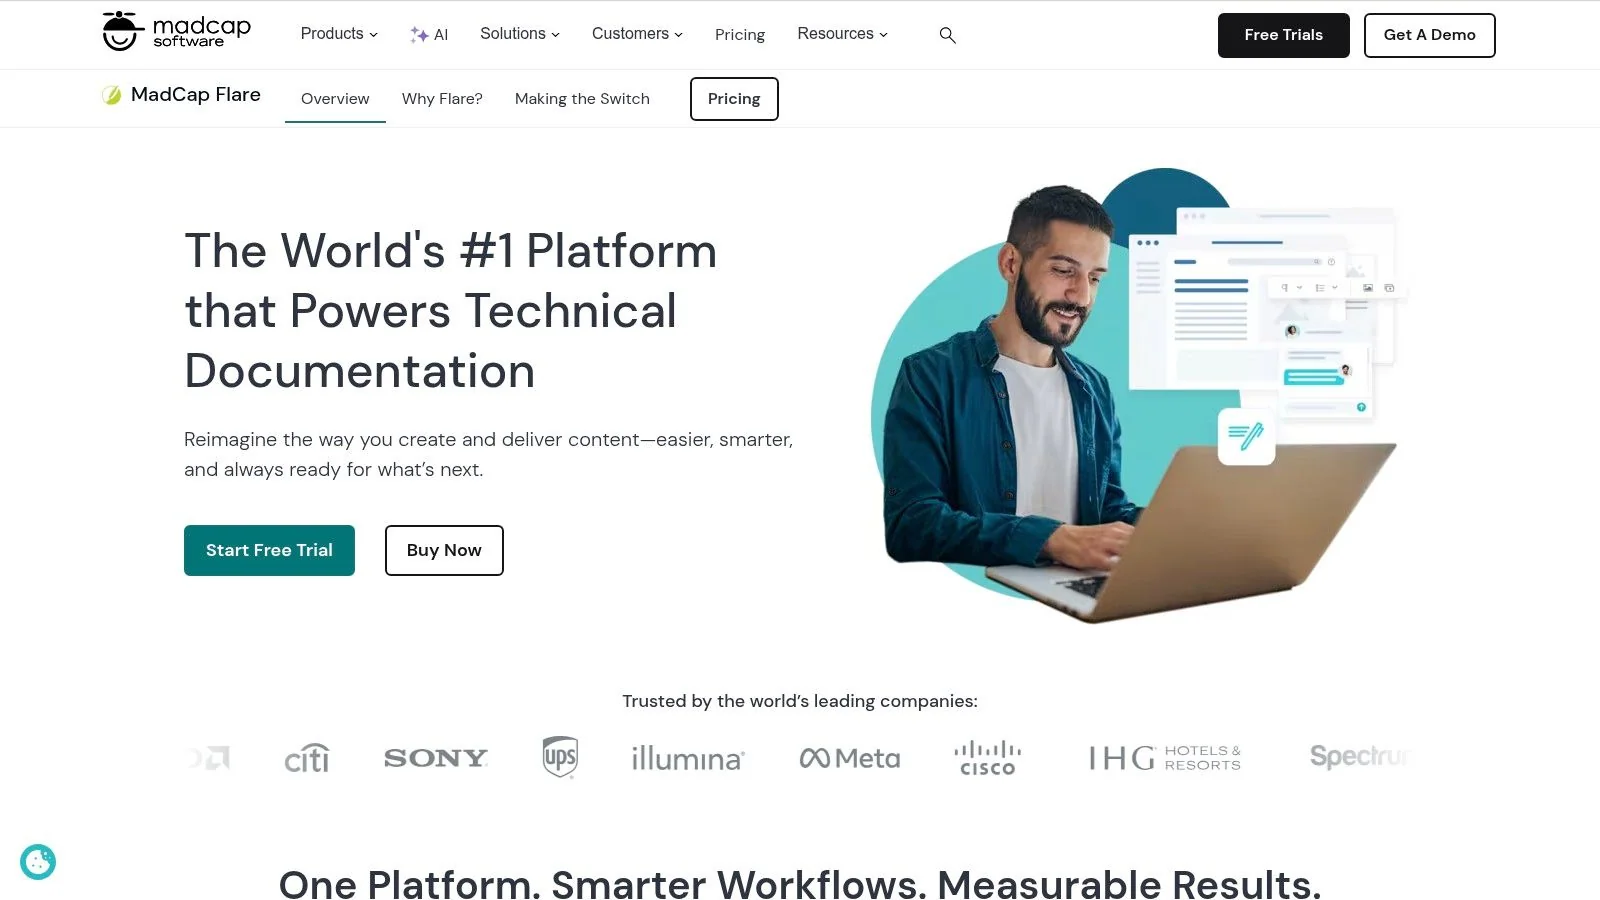Click the Meta logo

click(850, 759)
